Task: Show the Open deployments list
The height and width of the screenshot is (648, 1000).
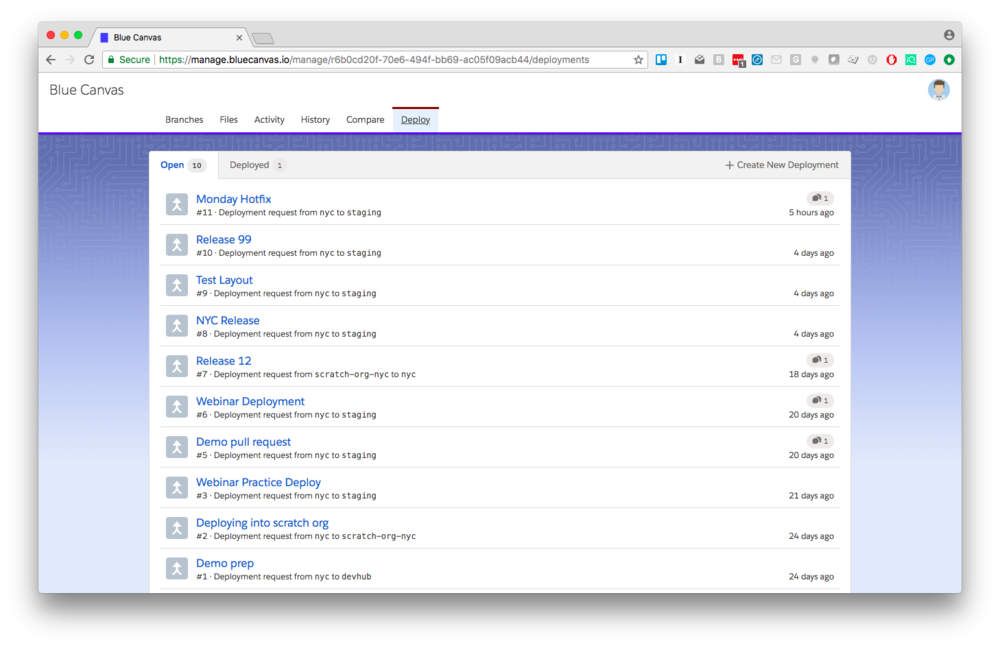Action: [184, 165]
